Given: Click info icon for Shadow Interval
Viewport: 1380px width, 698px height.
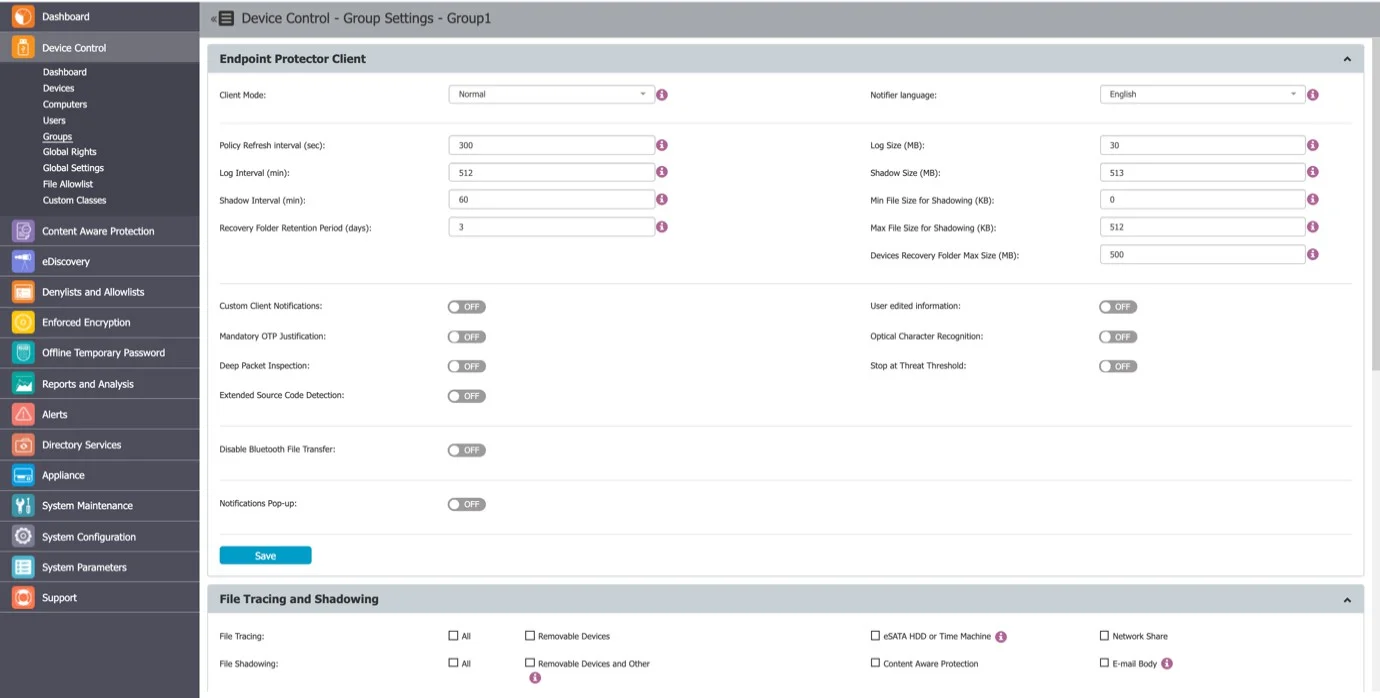Looking at the screenshot, I should click(x=662, y=200).
